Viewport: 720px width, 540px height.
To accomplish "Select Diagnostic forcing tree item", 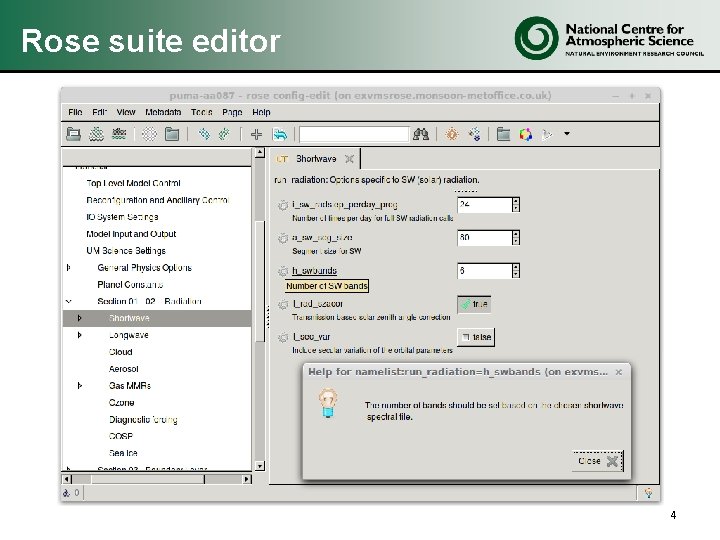I will [143, 420].
